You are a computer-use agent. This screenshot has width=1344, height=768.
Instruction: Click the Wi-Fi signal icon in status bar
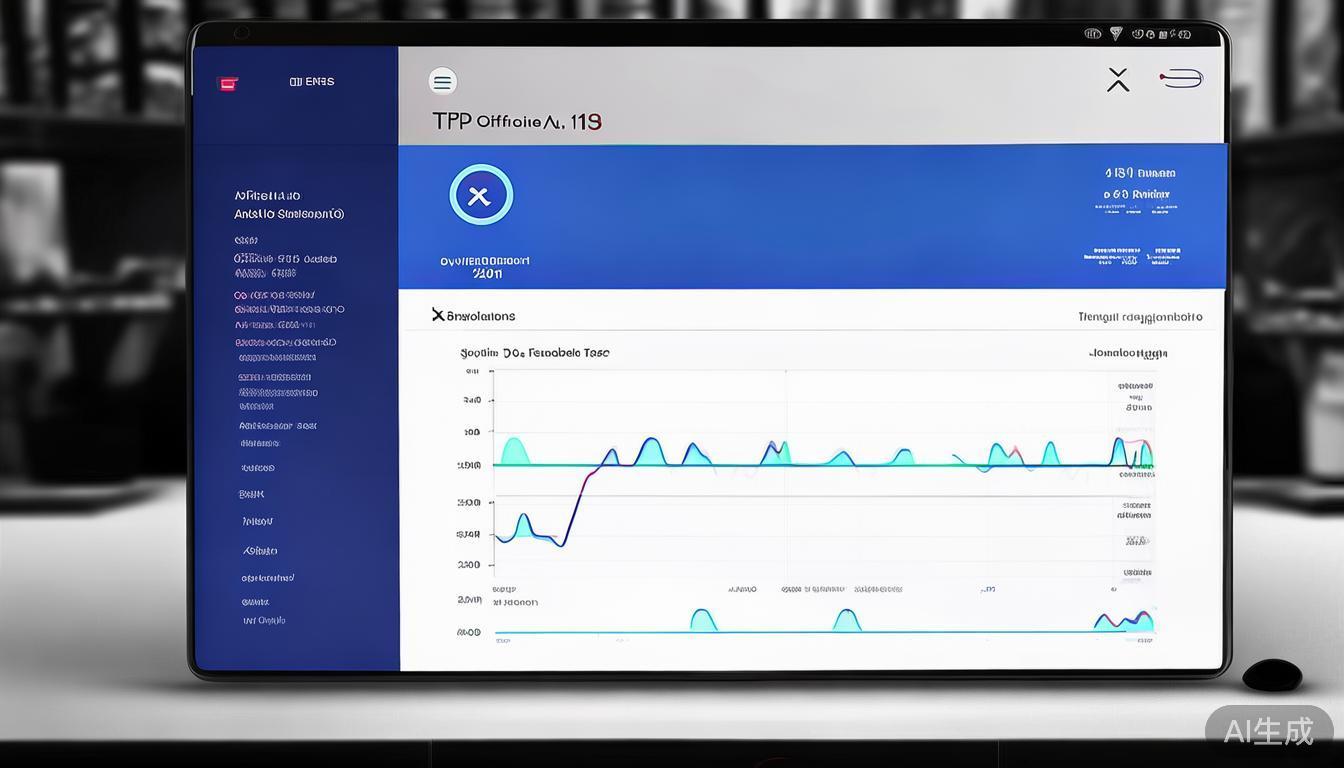1116,34
